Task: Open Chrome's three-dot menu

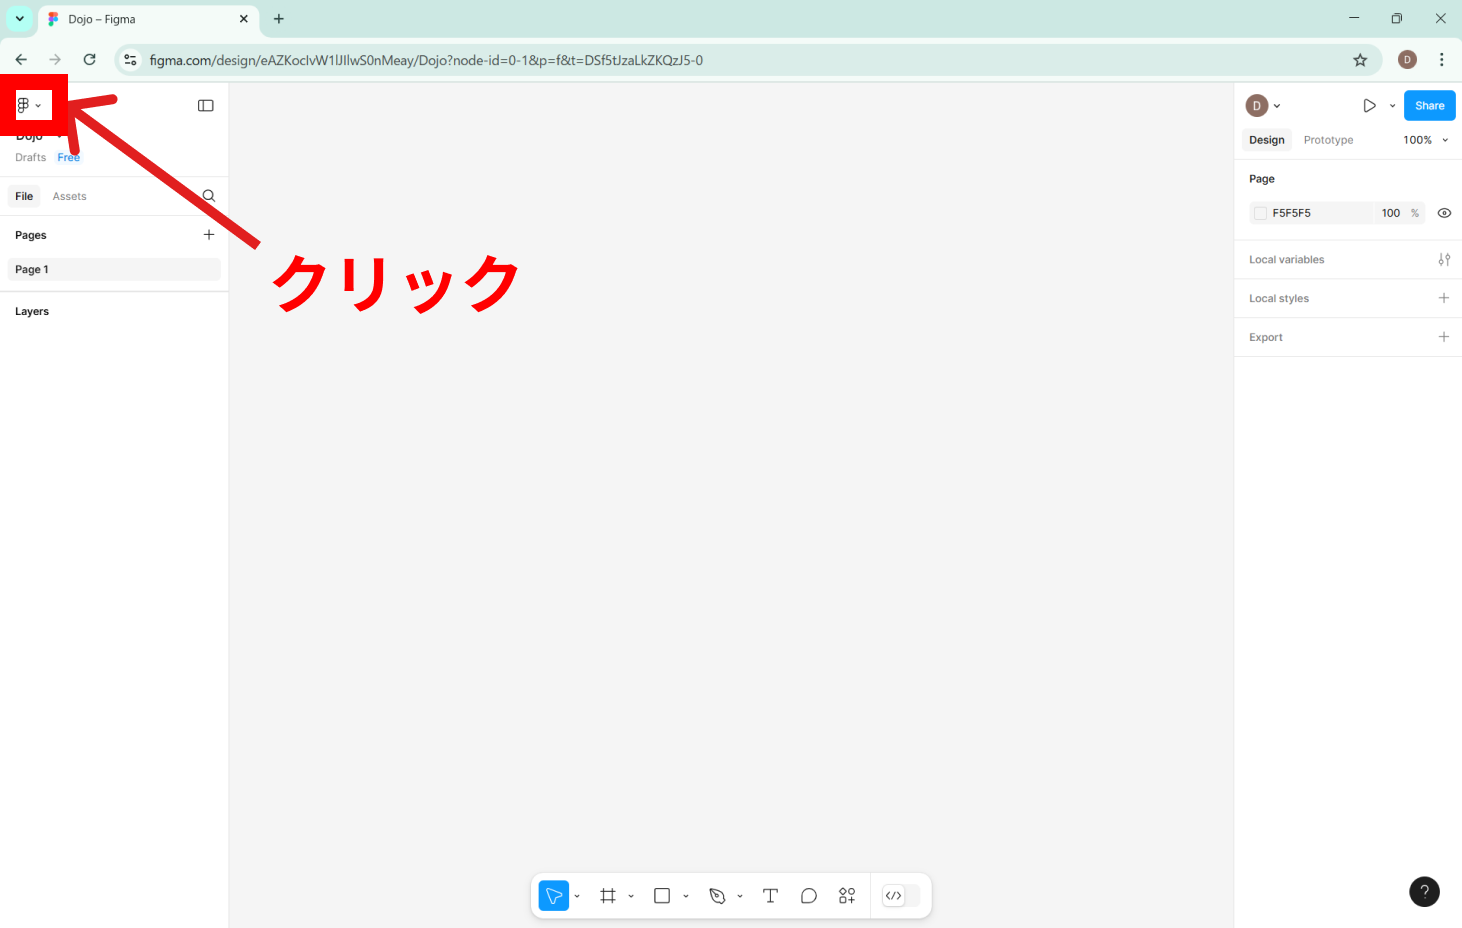Action: pyautogui.click(x=1442, y=60)
